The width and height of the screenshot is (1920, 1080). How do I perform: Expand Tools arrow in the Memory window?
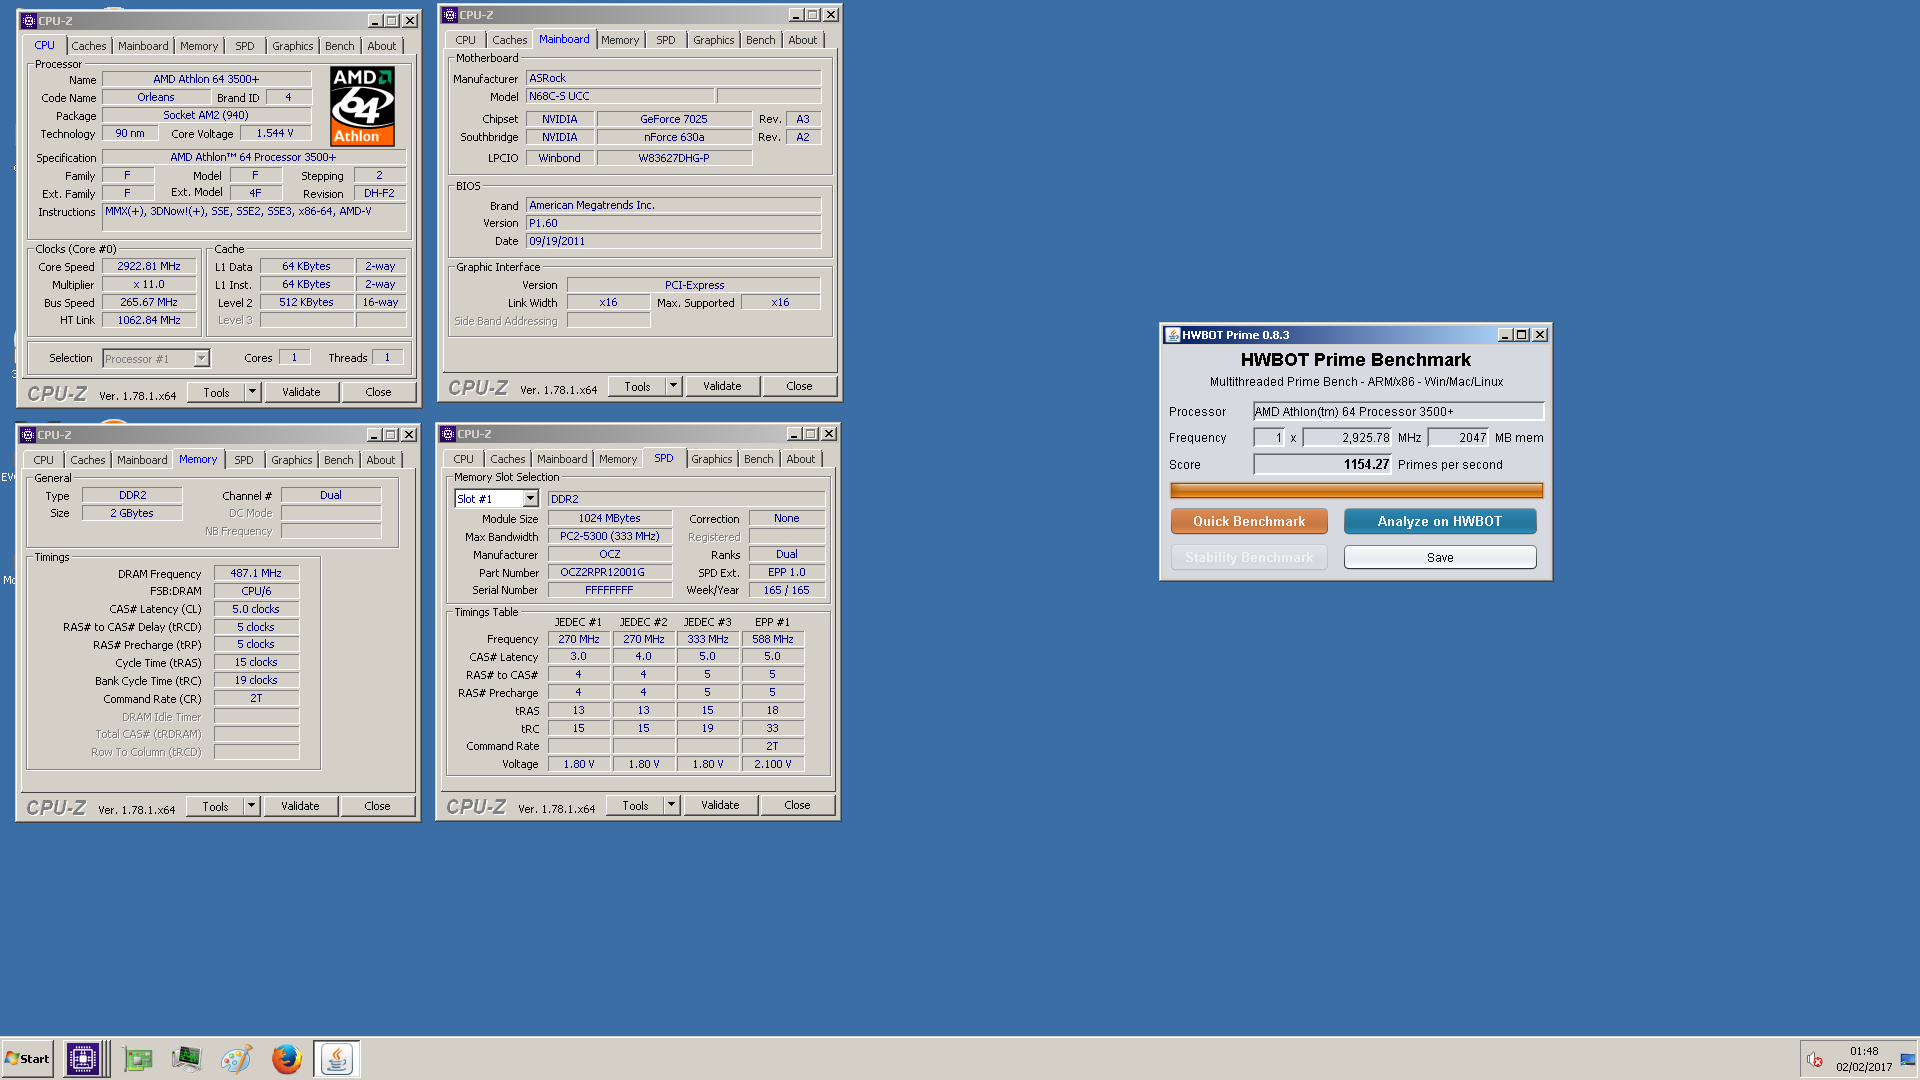click(x=252, y=806)
